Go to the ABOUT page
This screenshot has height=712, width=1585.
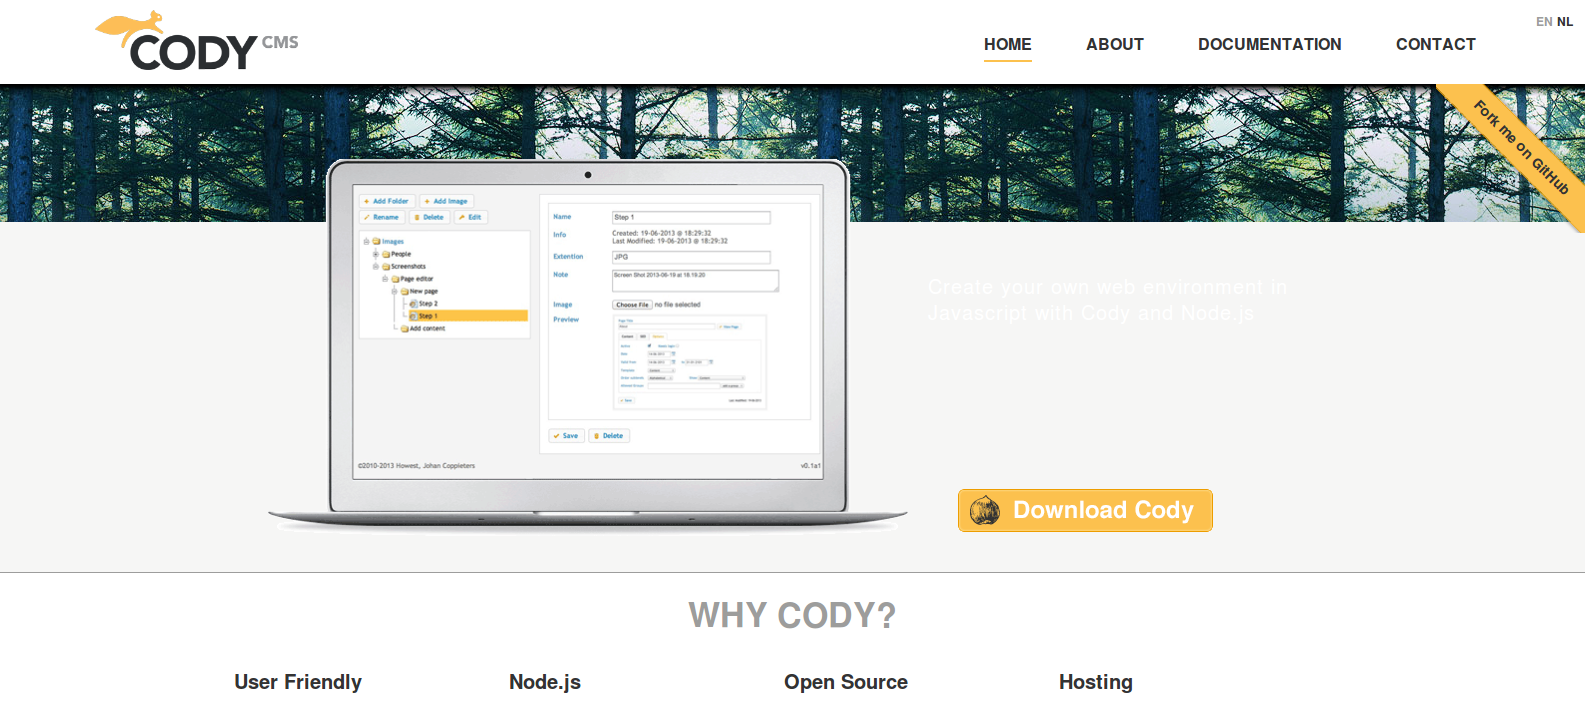(x=1115, y=44)
